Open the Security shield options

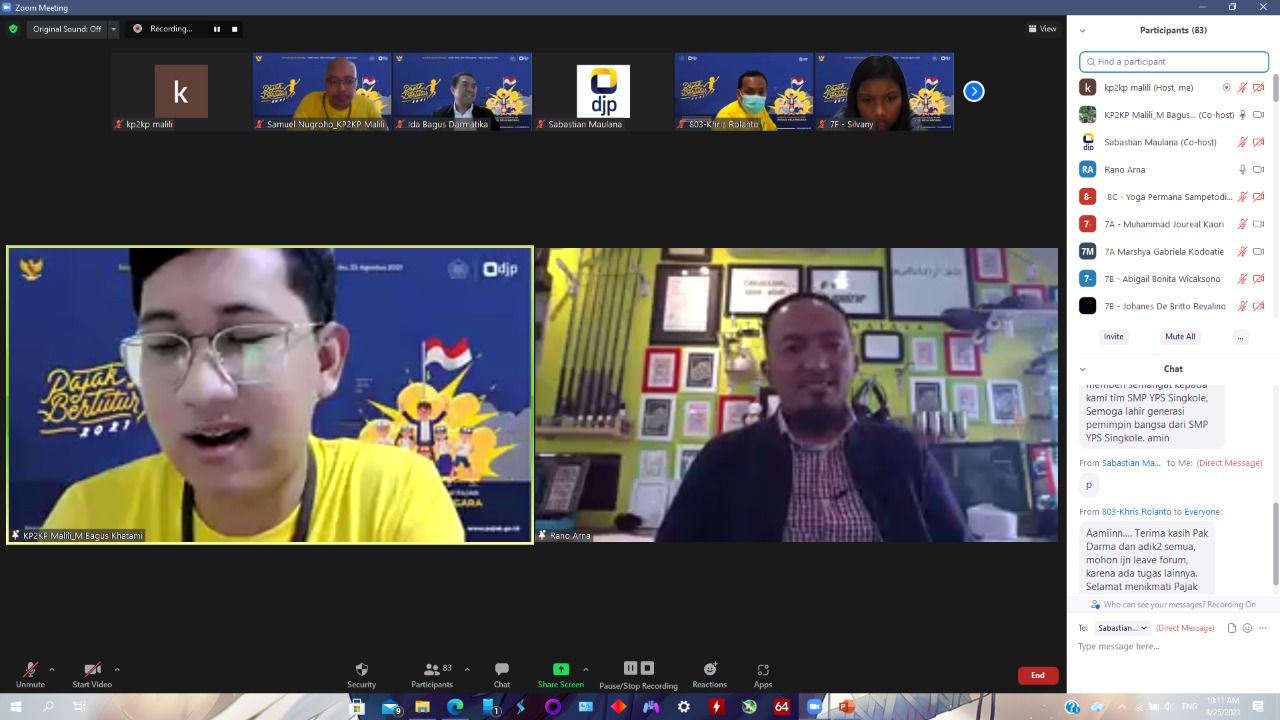[361, 670]
